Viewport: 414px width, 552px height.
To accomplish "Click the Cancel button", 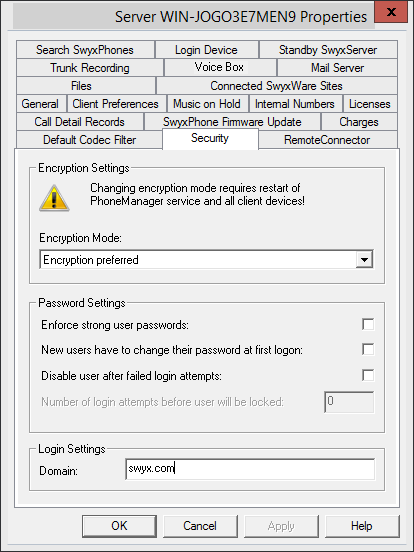I will point(200,526).
